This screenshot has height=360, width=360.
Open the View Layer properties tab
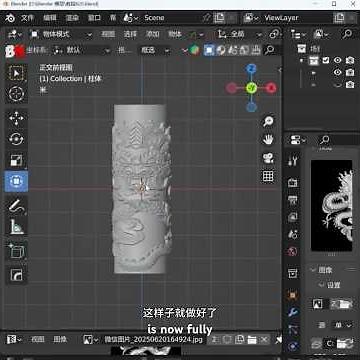tap(293, 217)
